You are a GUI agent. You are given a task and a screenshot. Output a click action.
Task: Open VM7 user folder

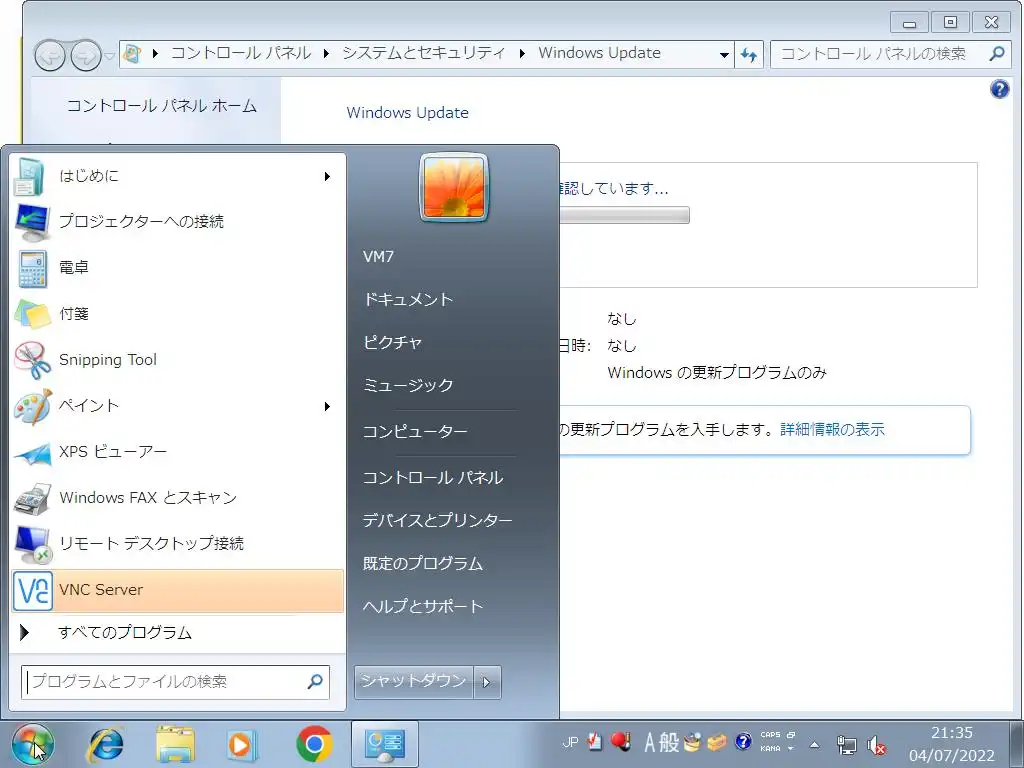click(378, 257)
